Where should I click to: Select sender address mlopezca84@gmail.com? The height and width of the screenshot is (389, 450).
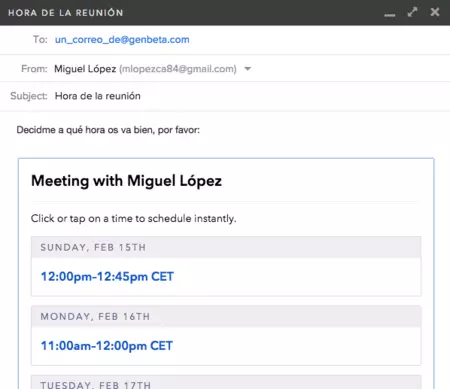(x=178, y=69)
